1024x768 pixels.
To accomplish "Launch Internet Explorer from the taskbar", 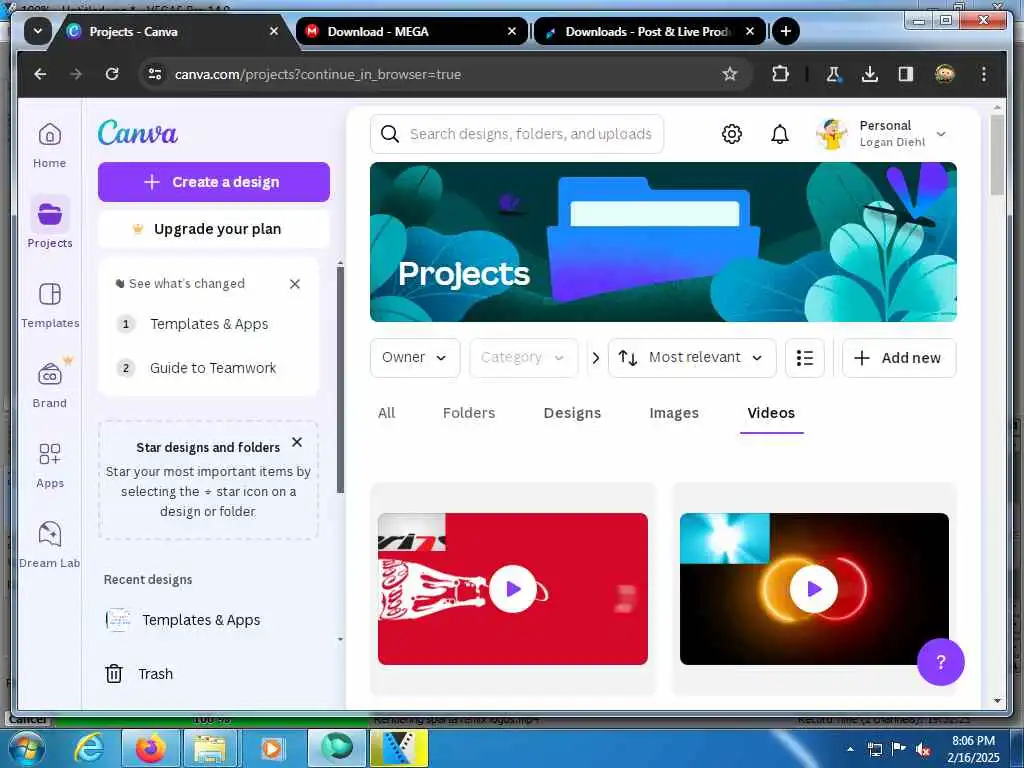I will 88,748.
